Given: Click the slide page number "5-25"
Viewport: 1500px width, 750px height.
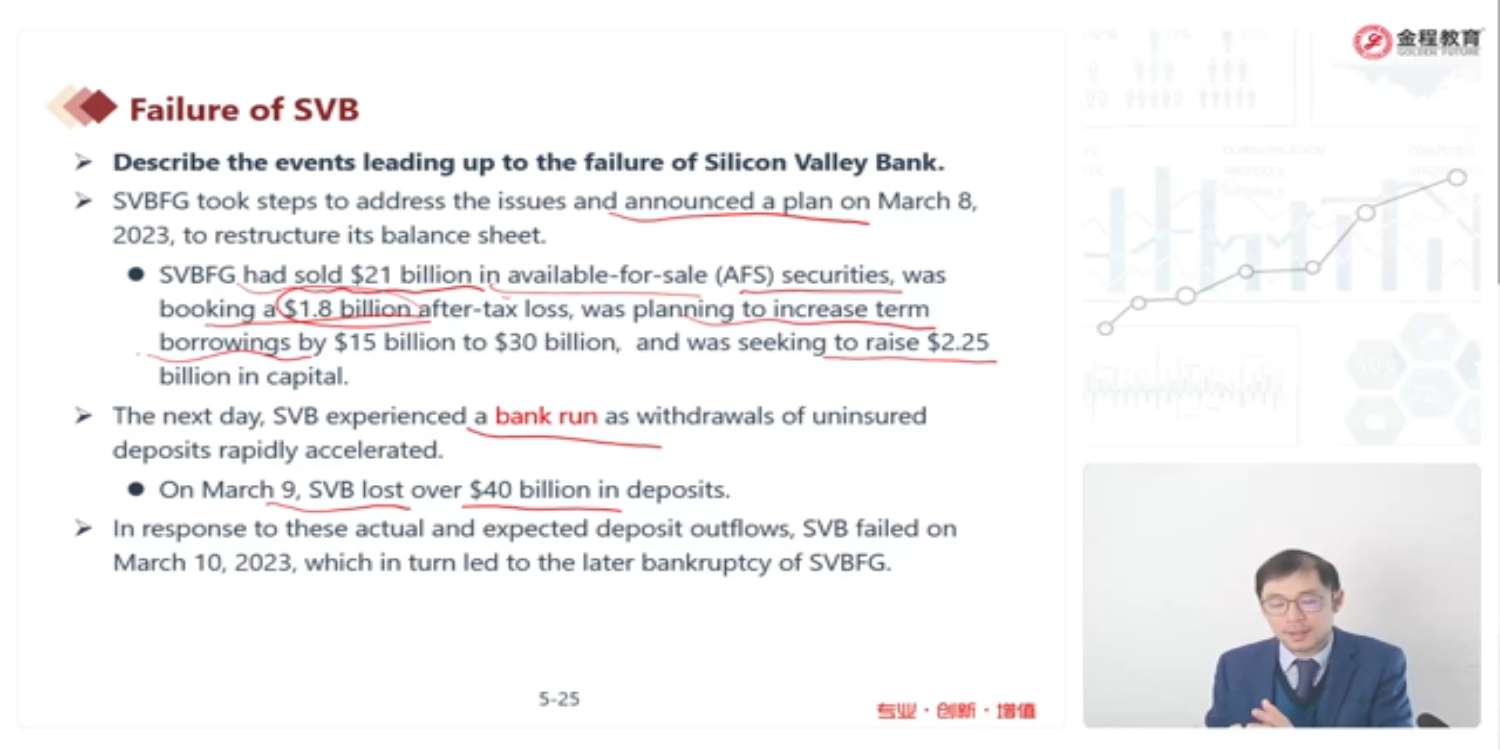Looking at the screenshot, I should [559, 699].
